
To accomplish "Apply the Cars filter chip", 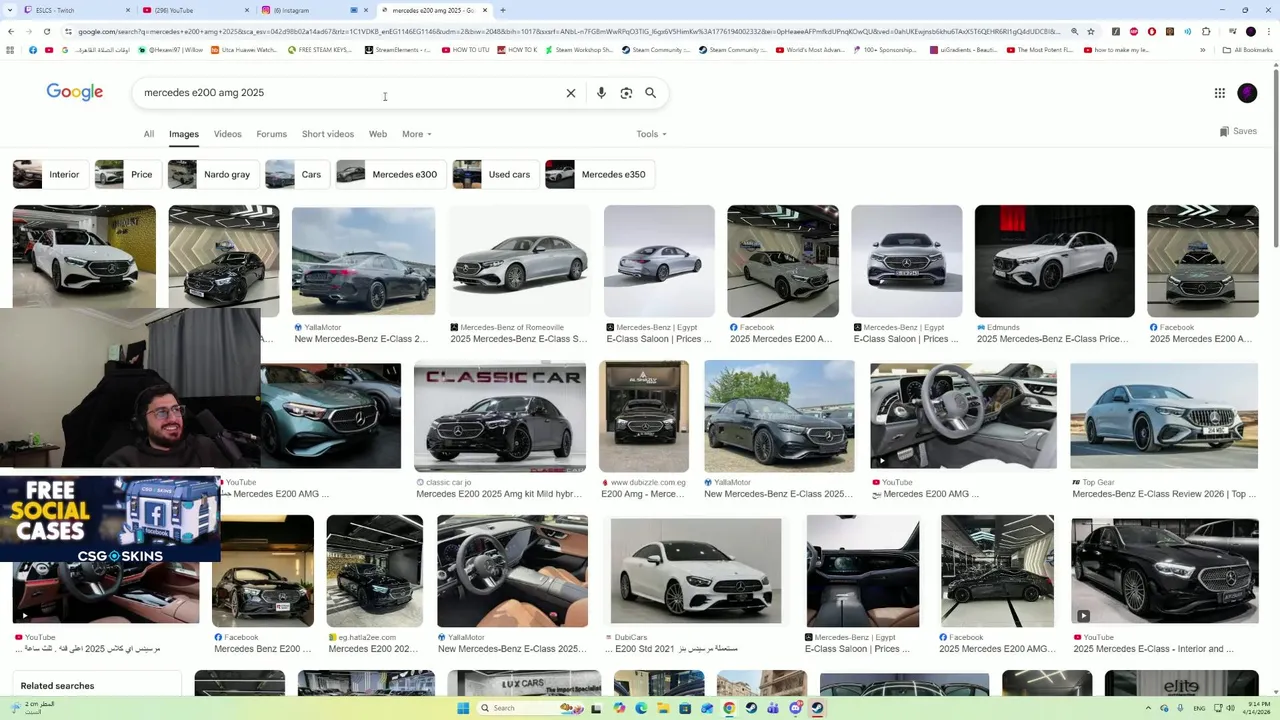I will [297, 174].
